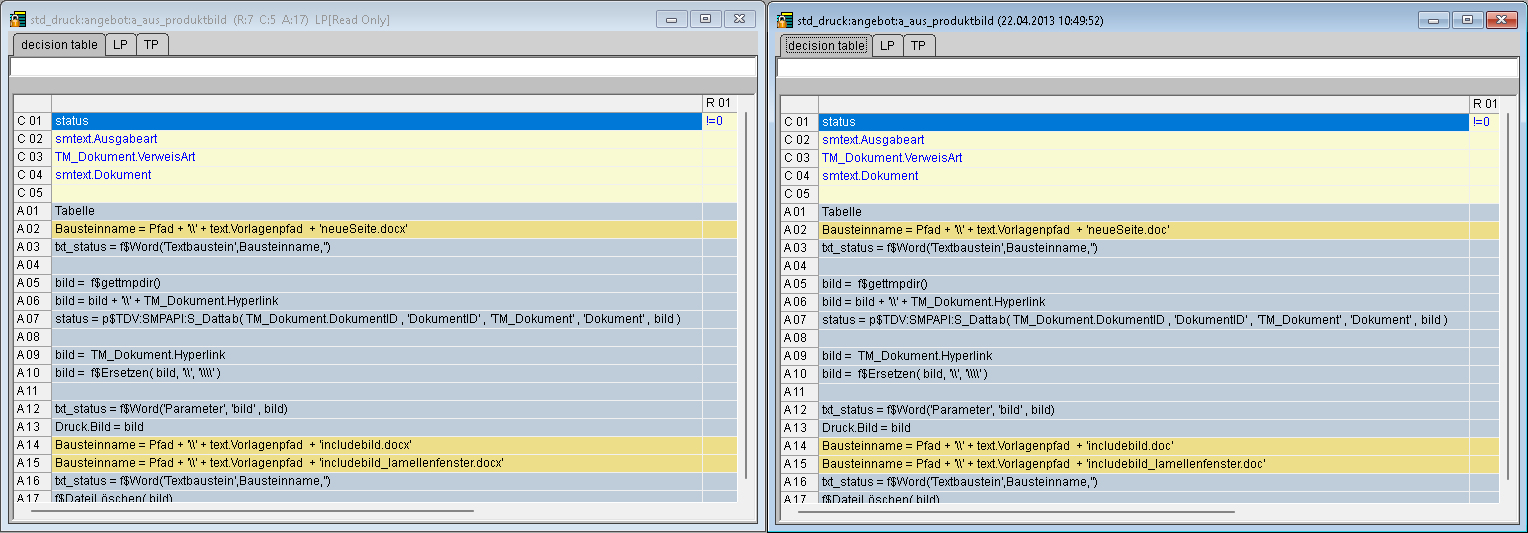1528x533 pixels.
Task: Switch to LP tab in right window
Action: coord(887,46)
